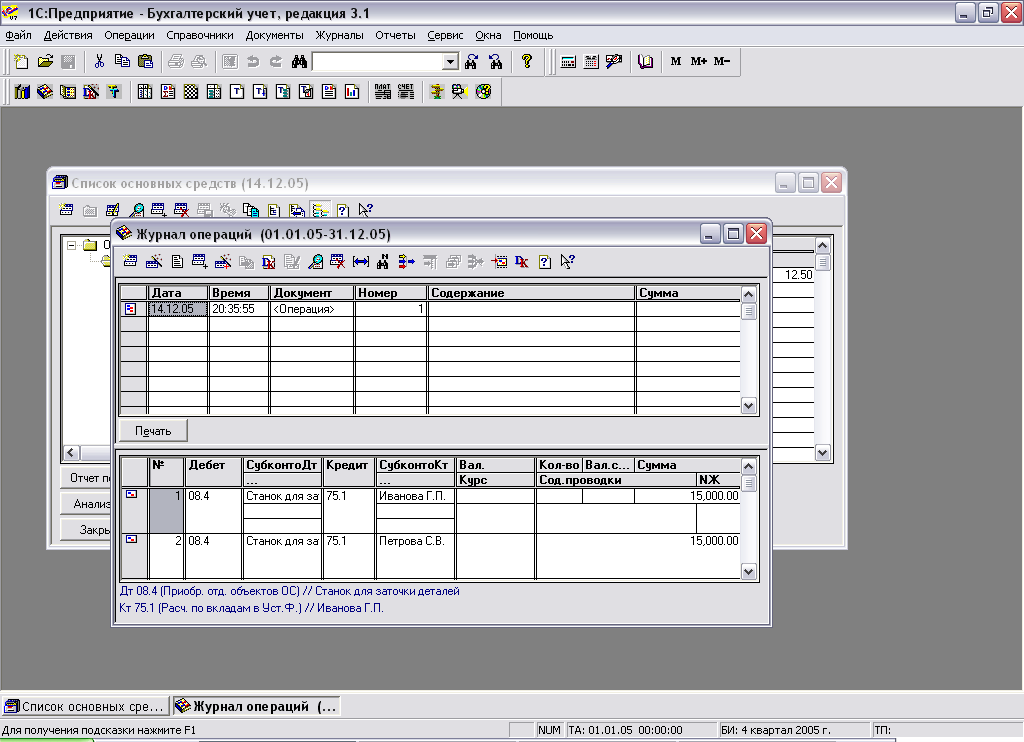1024x742 pixels.
Task: Open the Calendar icon next to calculator
Action: coord(591,61)
